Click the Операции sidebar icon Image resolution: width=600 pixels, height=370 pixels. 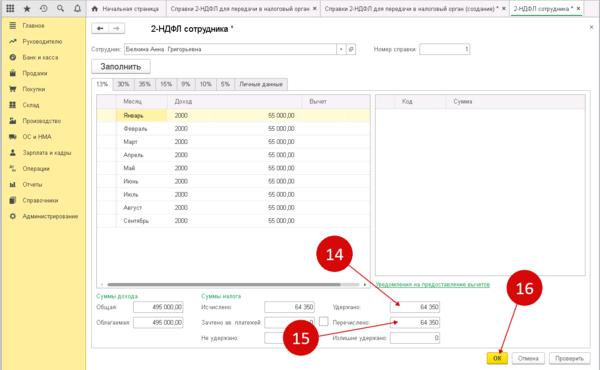click(13, 168)
